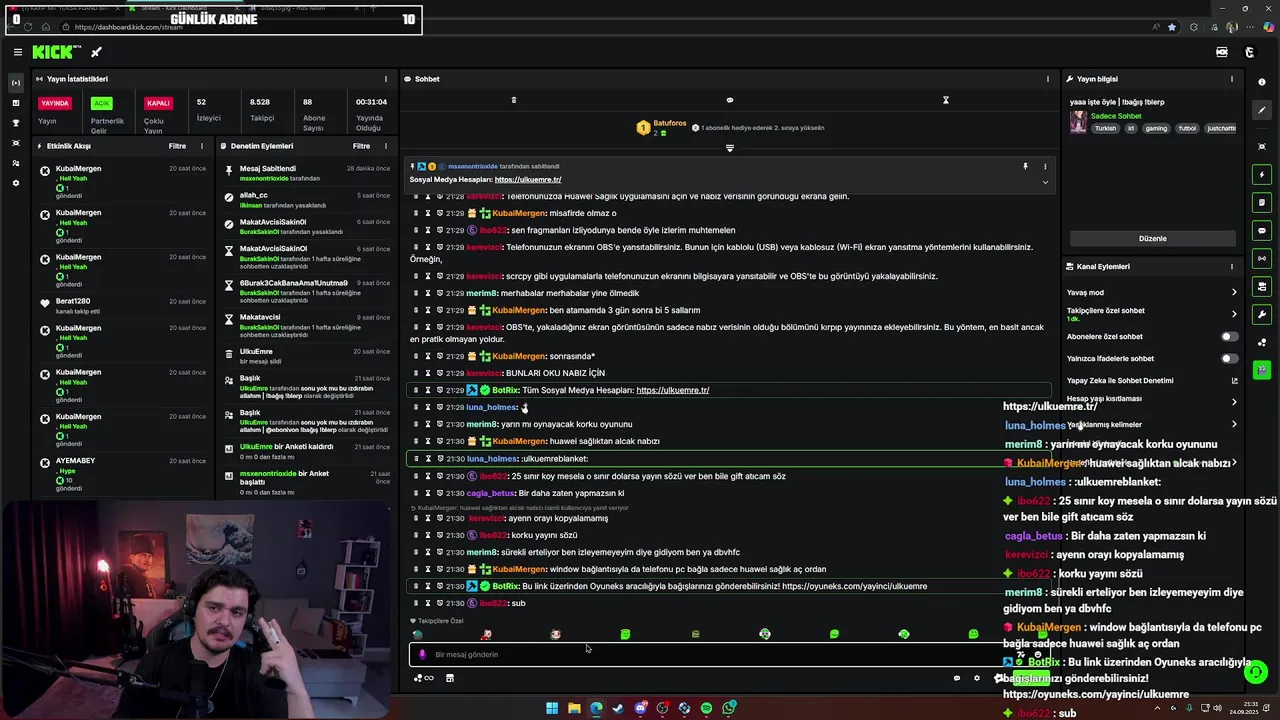
Task: Toggle the chat bubble widget icon in right toolbar
Action: (1262, 231)
